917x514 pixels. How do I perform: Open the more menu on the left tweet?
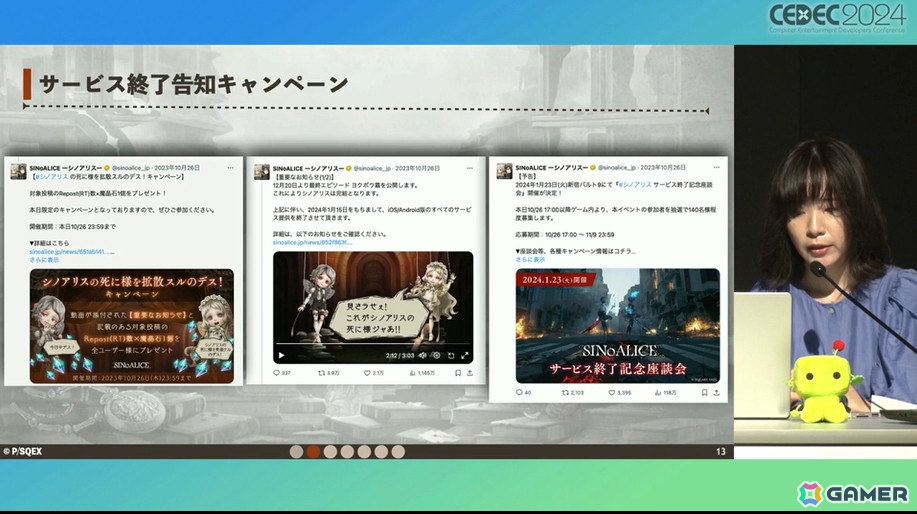(x=230, y=168)
